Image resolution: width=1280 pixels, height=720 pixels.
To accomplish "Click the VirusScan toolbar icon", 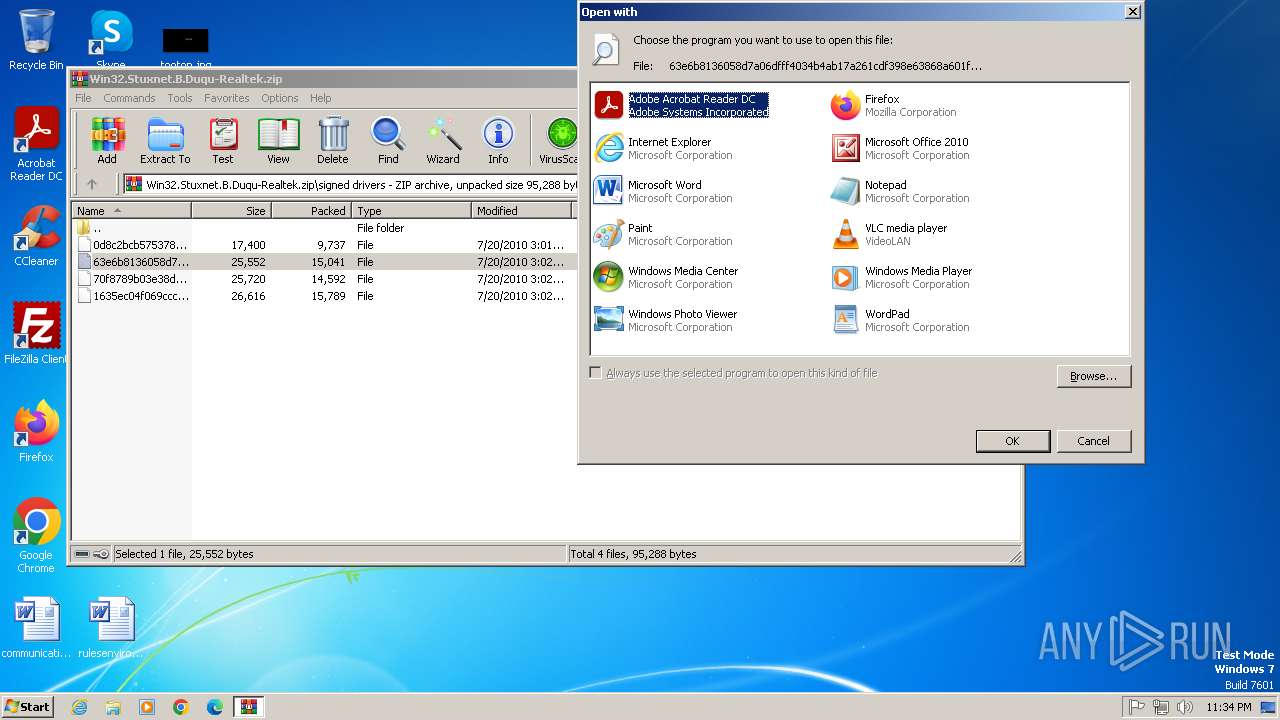I will tap(558, 141).
